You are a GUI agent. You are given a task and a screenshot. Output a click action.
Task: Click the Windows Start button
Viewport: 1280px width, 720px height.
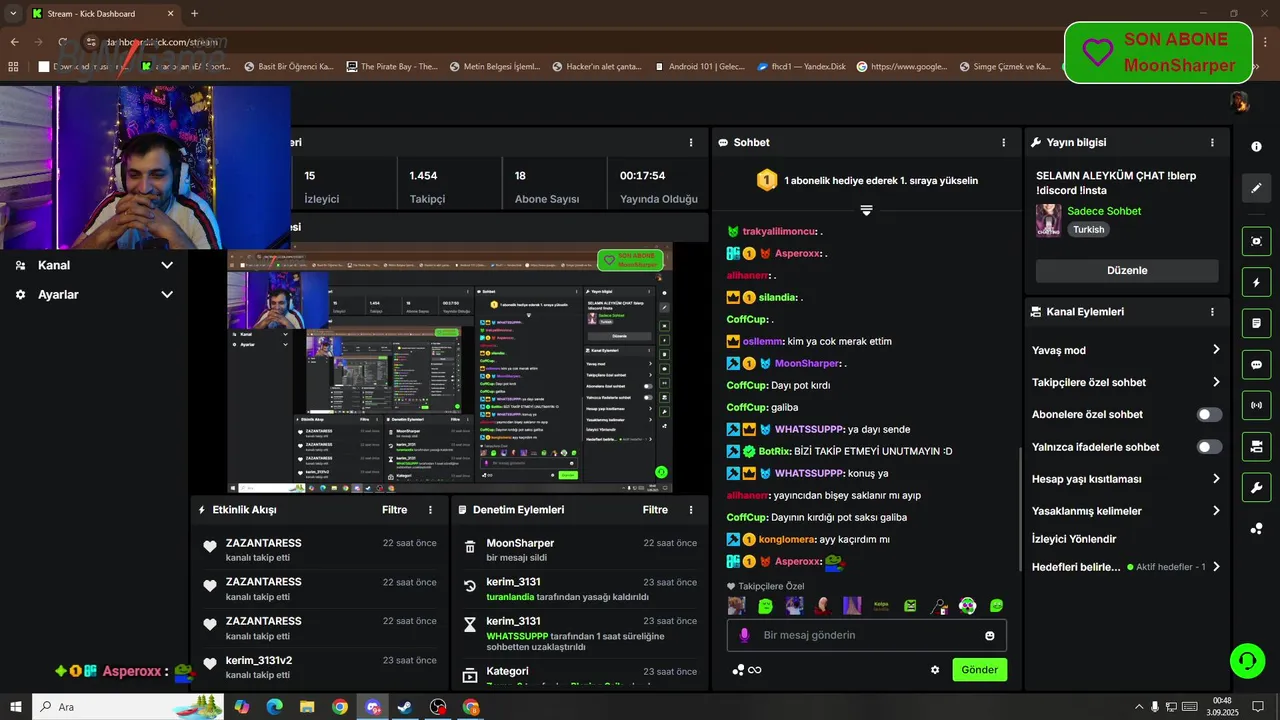click(16, 707)
